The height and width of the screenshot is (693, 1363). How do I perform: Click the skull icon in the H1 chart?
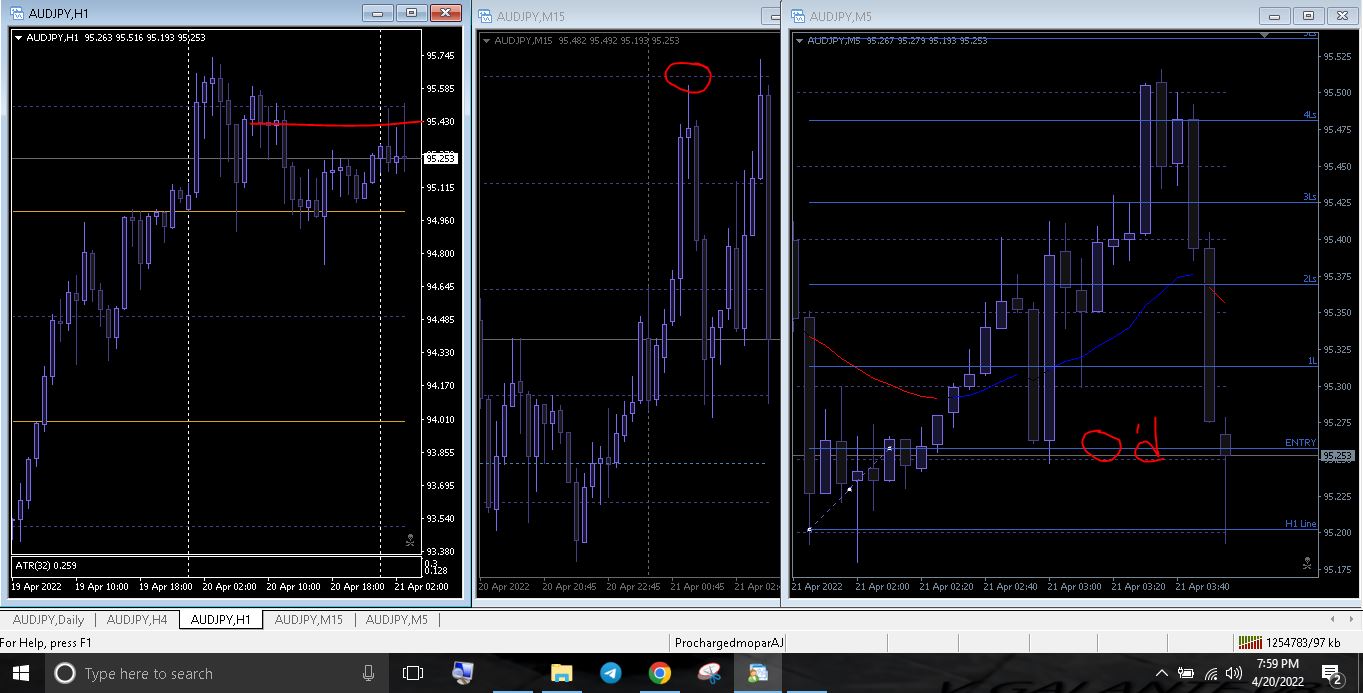click(x=409, y=540)
